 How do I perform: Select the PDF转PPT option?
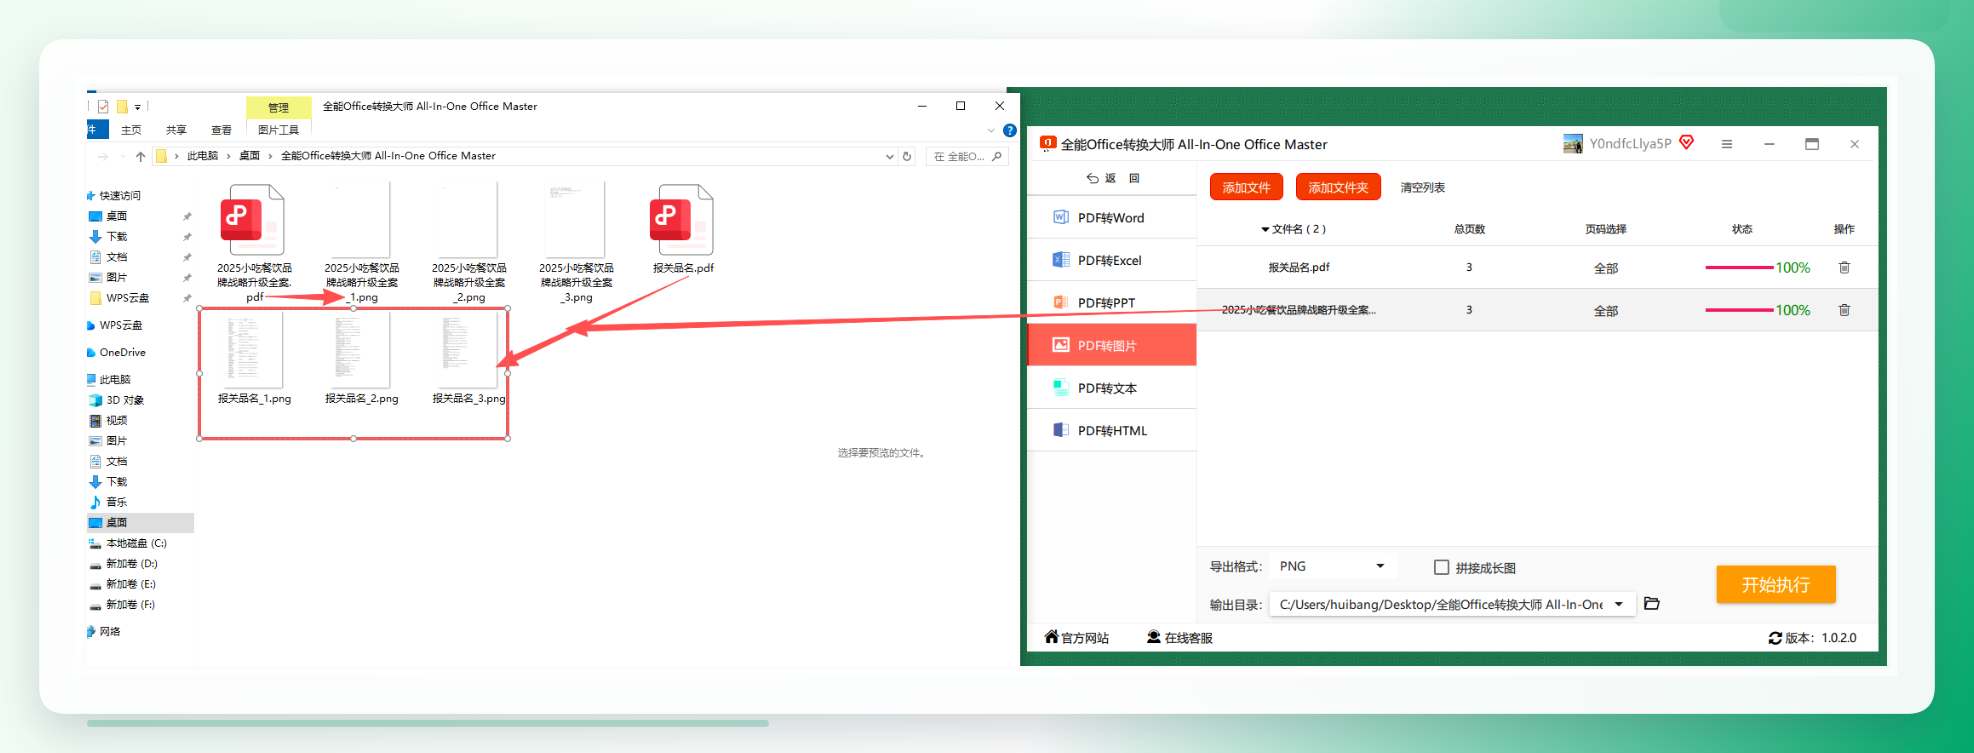tap(1111, 302)
